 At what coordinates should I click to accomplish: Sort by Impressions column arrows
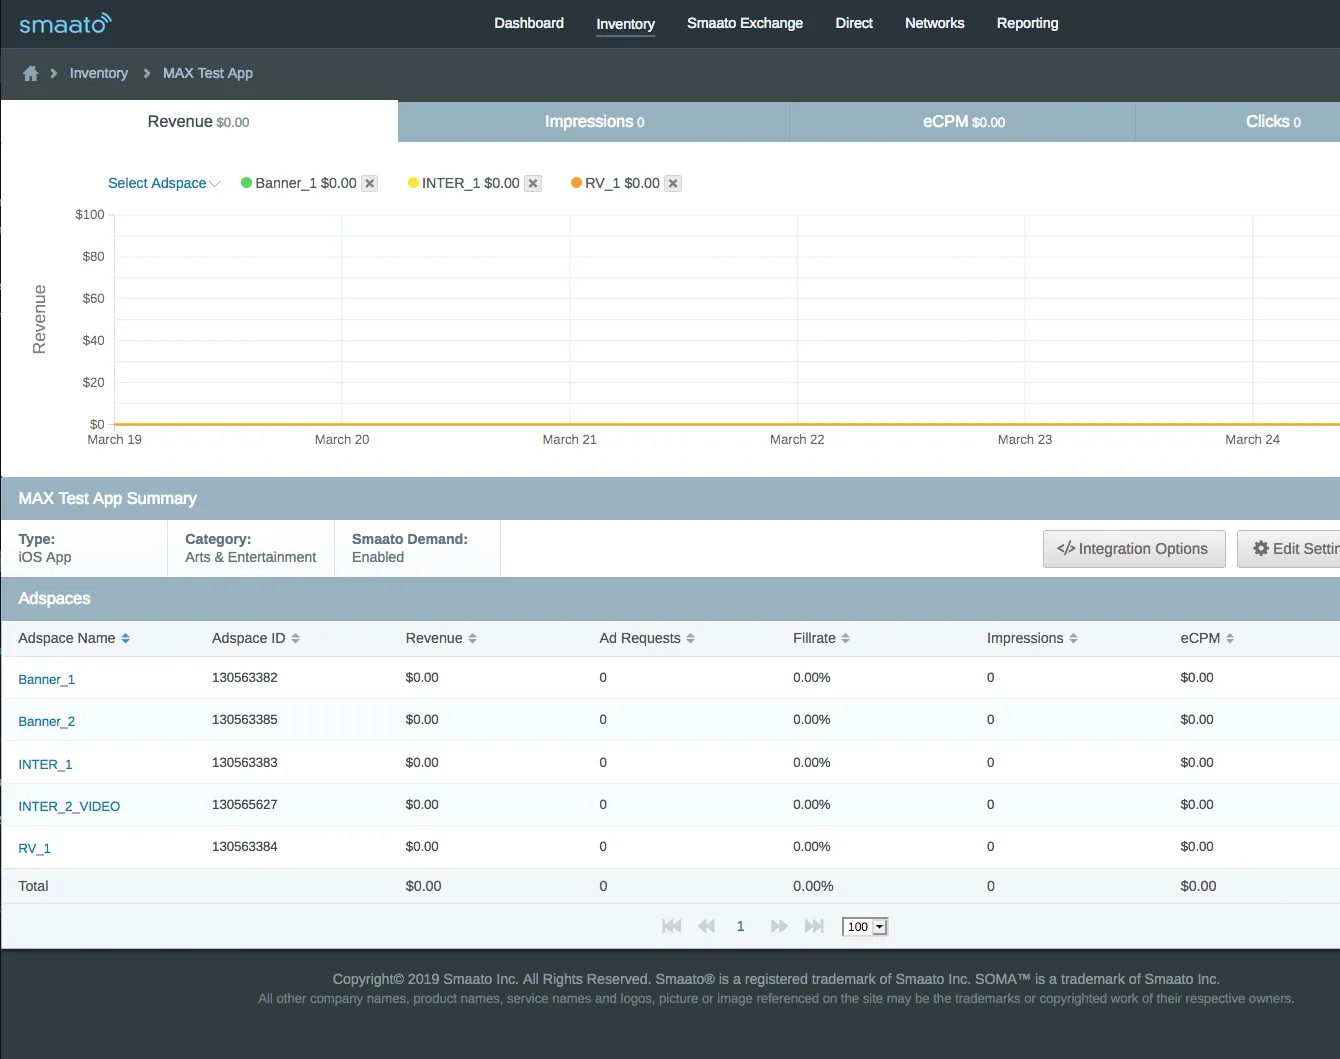pyautogui.click(x=1073, y=638)
